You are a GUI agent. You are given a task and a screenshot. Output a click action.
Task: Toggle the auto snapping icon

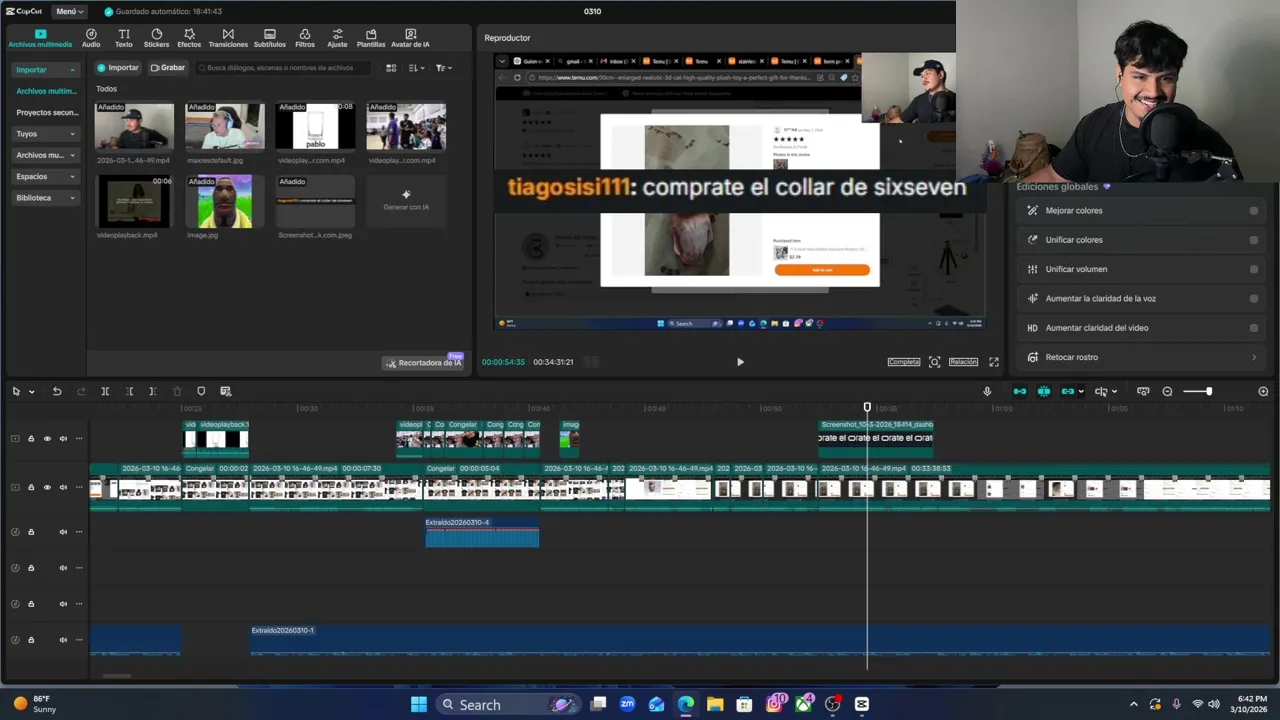(1044, 392)
